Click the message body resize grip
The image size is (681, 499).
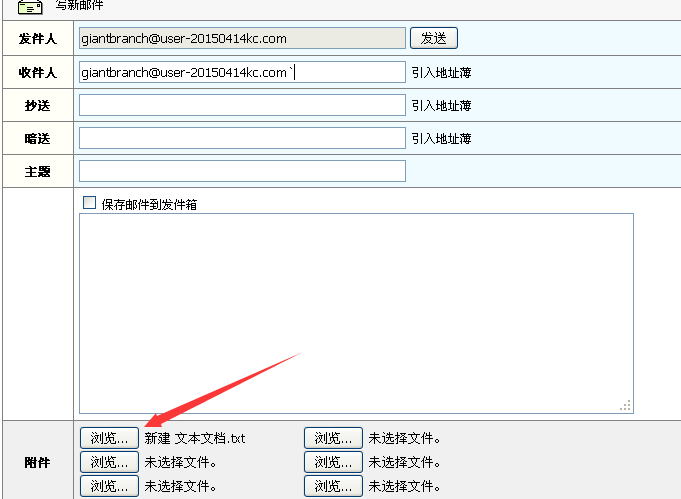626,405
